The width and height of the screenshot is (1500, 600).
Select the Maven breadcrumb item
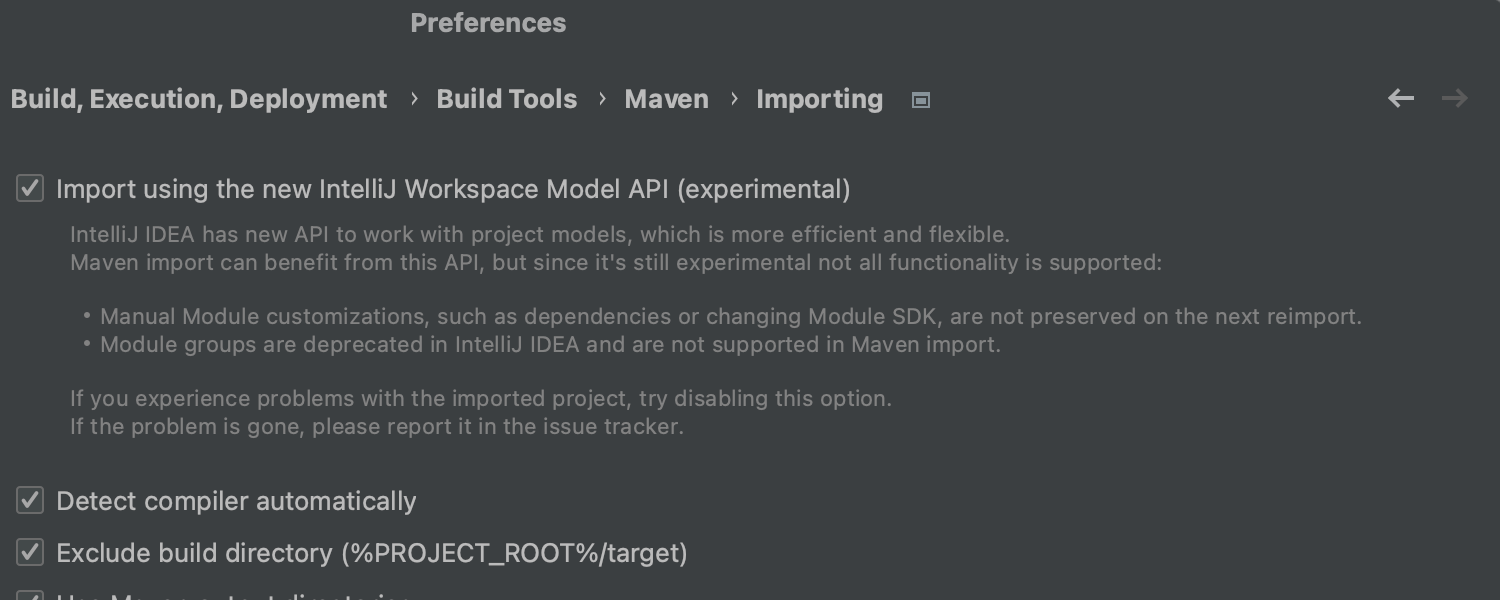pos(666,99)
